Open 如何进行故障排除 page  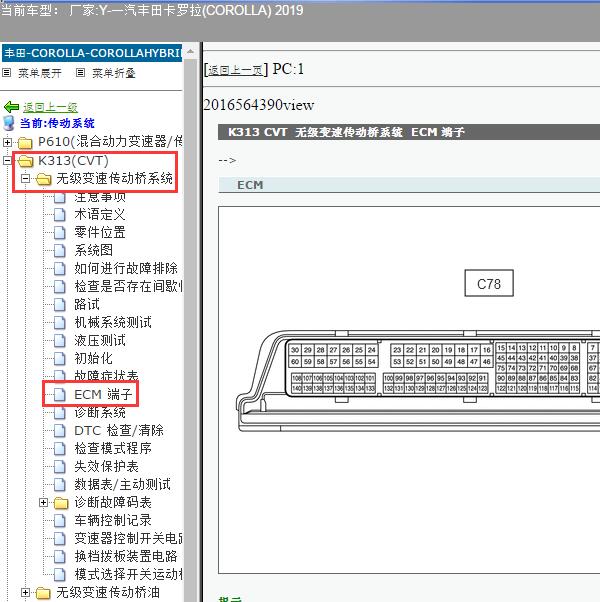126,268
